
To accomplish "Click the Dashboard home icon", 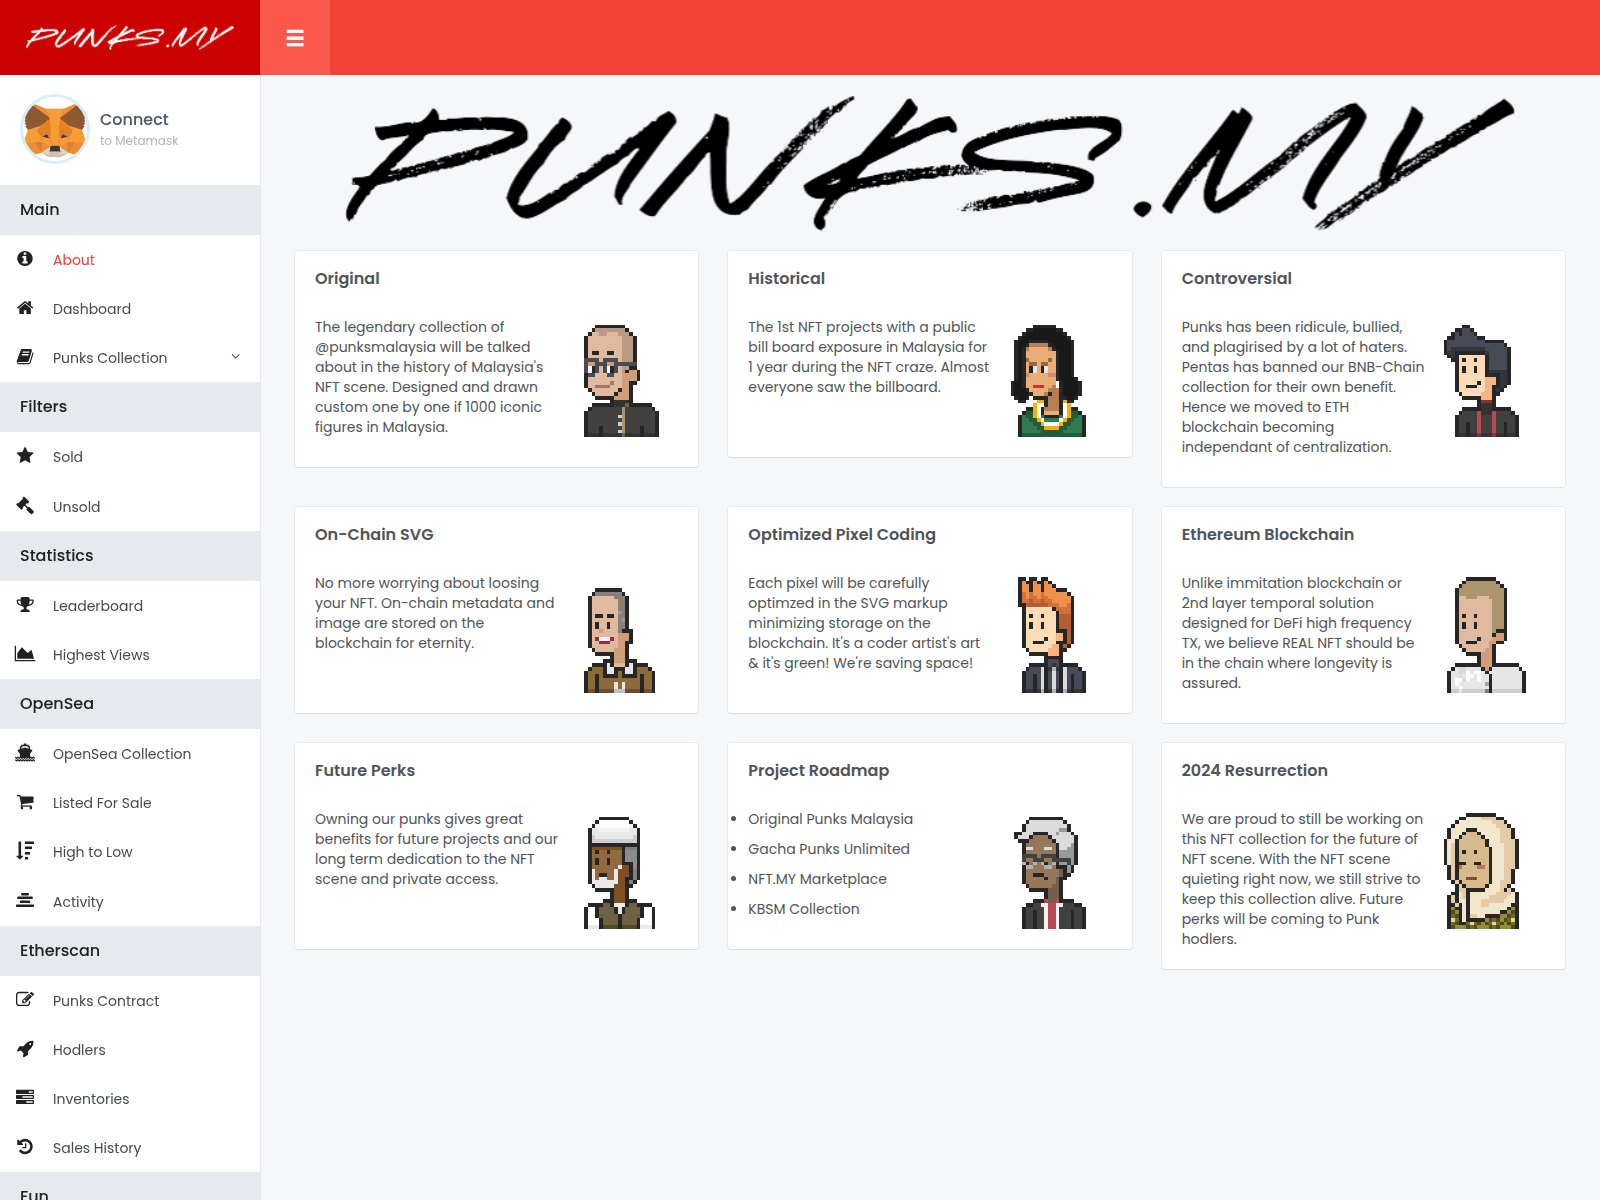I will 26,308.
